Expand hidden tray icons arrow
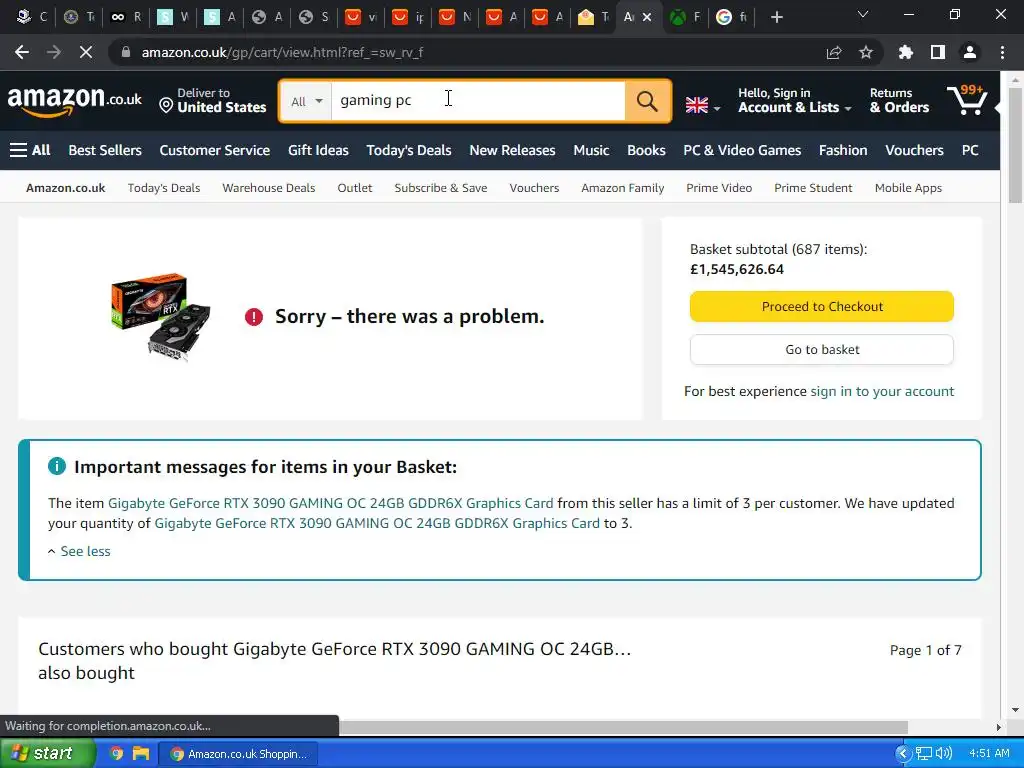The image size is (1024, 768). point(903,754)
